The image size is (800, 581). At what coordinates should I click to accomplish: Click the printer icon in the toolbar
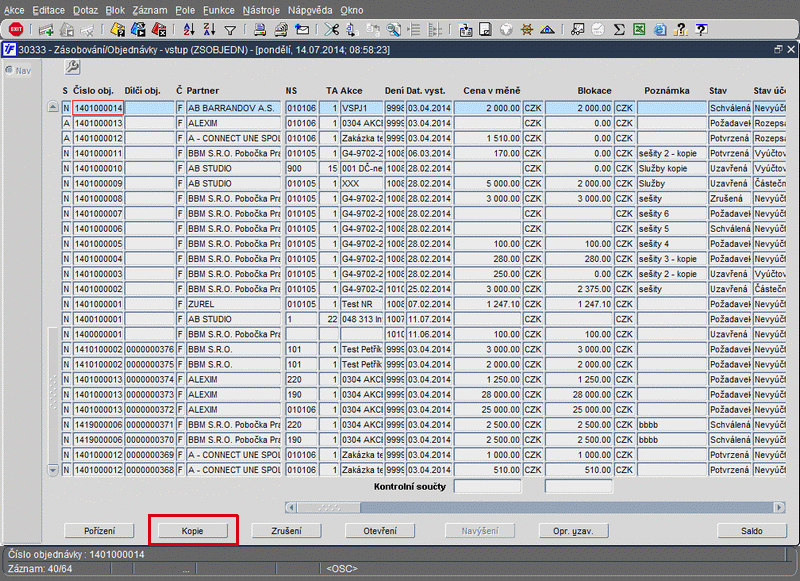260,30
